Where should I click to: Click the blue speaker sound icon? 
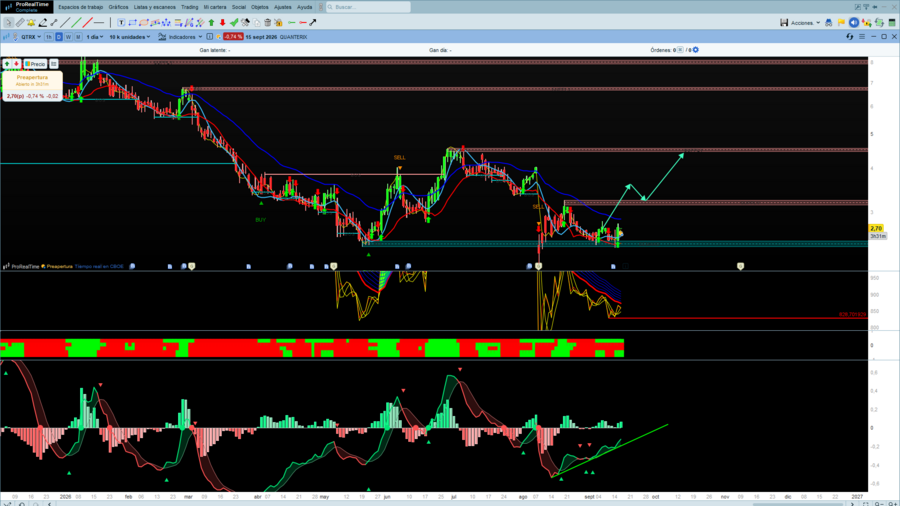pos(854,22)
